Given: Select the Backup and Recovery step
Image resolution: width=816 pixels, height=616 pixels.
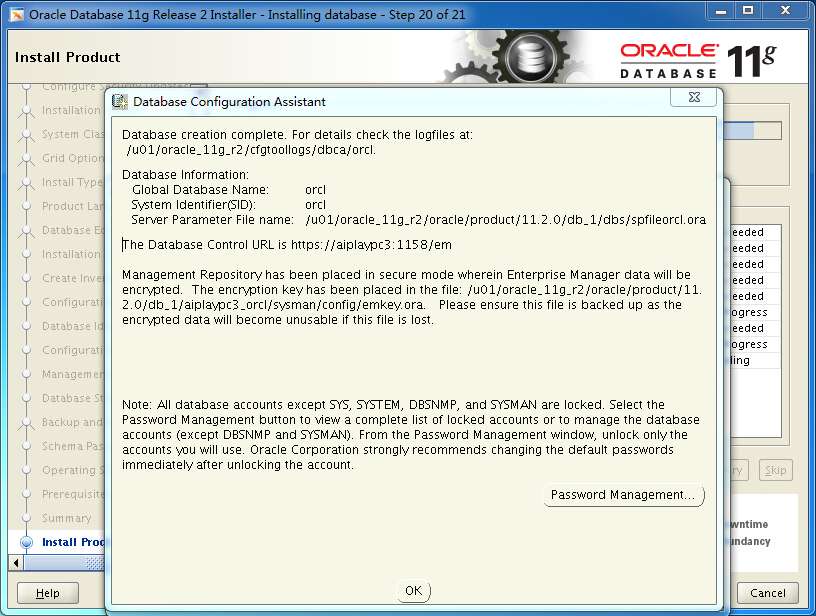Looking at the screenshot, I should pyautogui.click(x=73, y=422).
